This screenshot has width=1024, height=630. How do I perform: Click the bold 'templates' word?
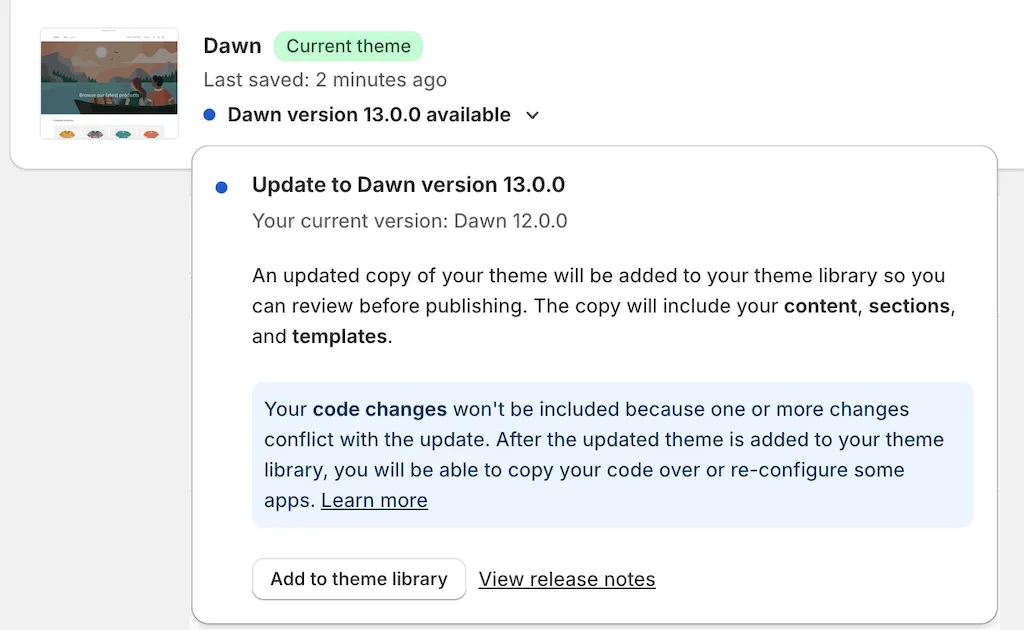click(x=340, y=336)
